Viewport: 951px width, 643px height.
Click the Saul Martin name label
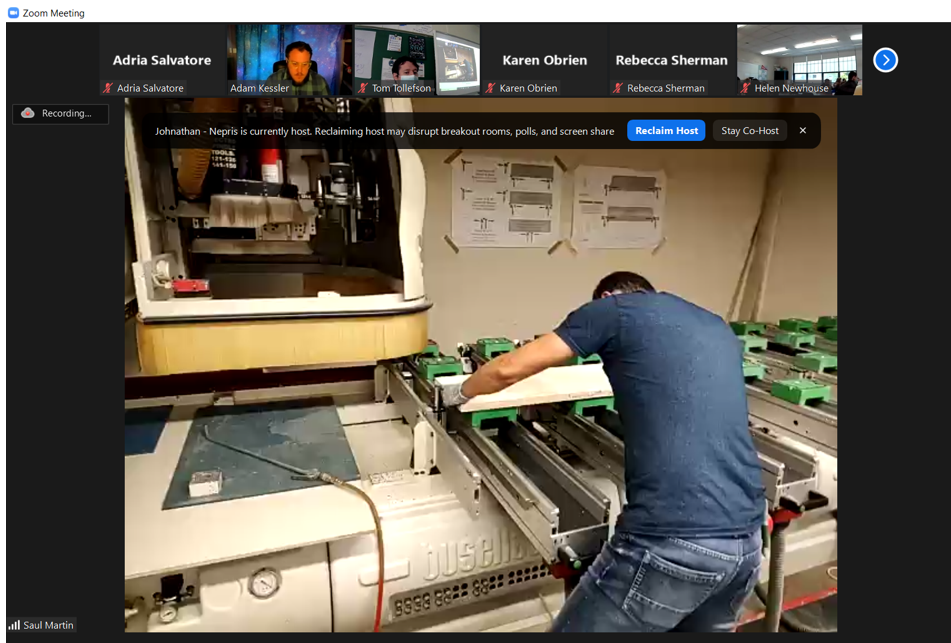tap(48, 625)
